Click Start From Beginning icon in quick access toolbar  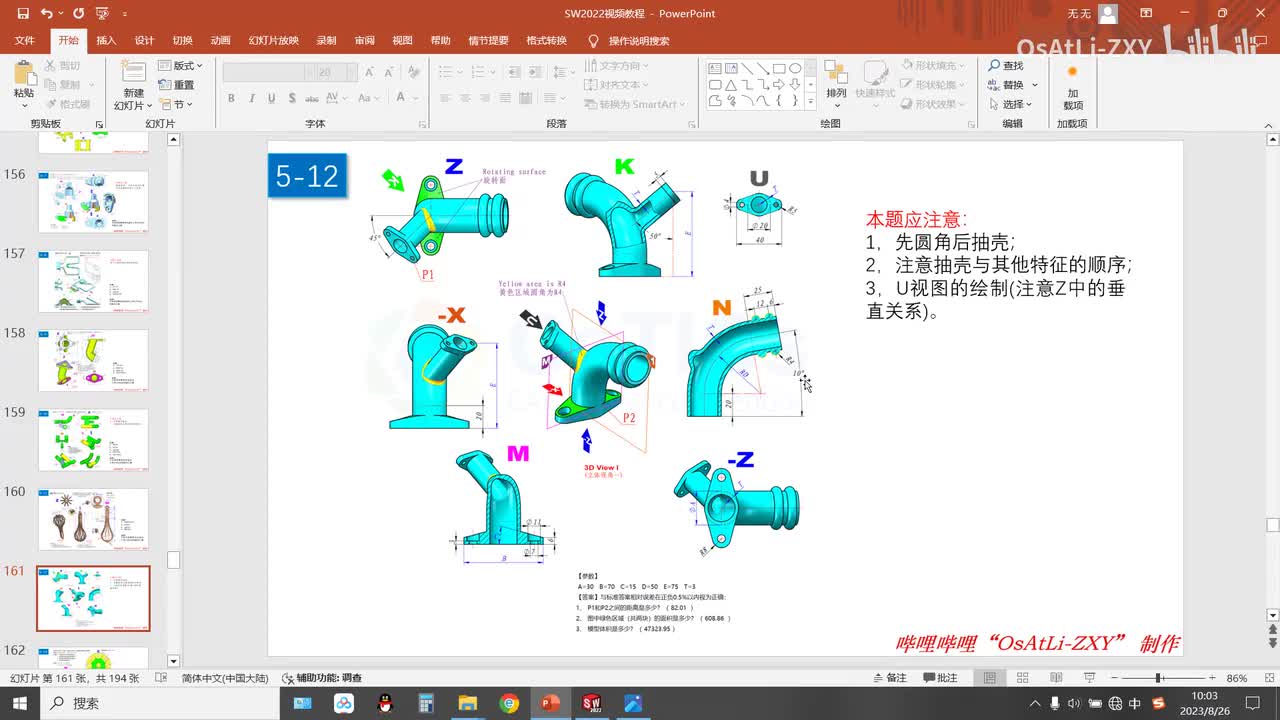coord(102,14)
